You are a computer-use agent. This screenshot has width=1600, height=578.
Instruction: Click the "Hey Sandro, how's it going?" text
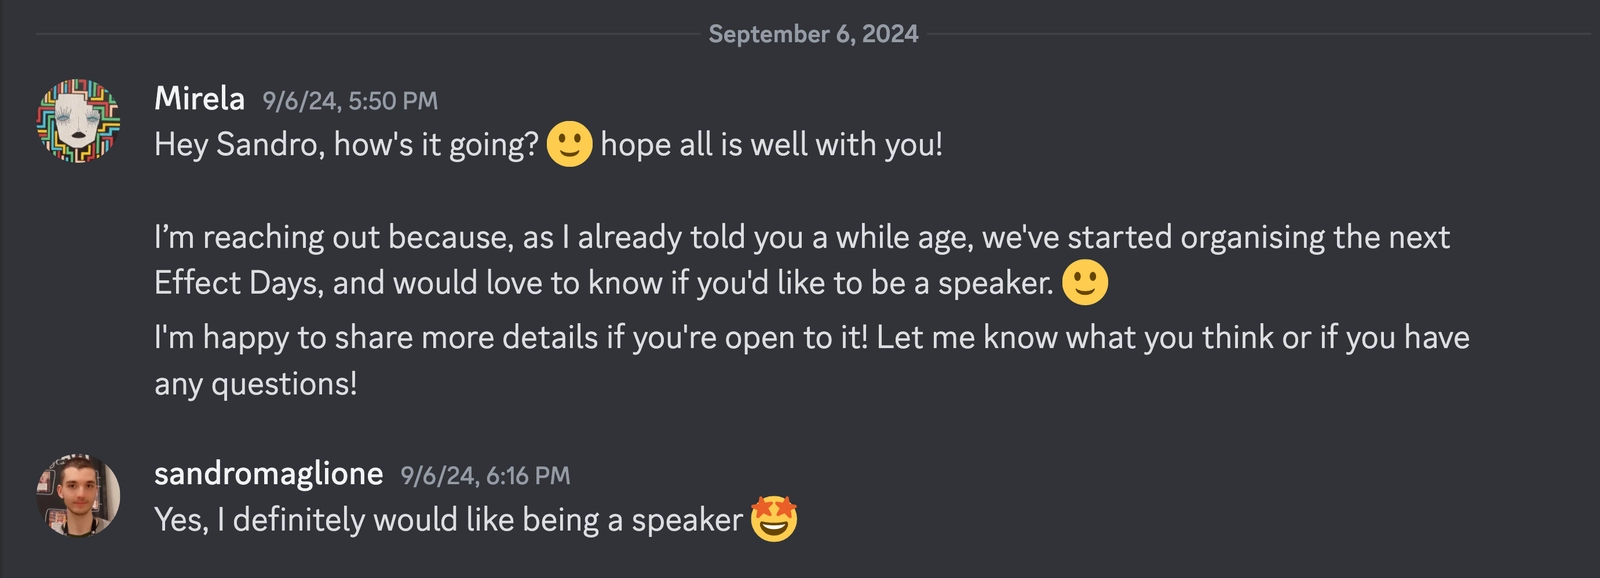point(346,145)
